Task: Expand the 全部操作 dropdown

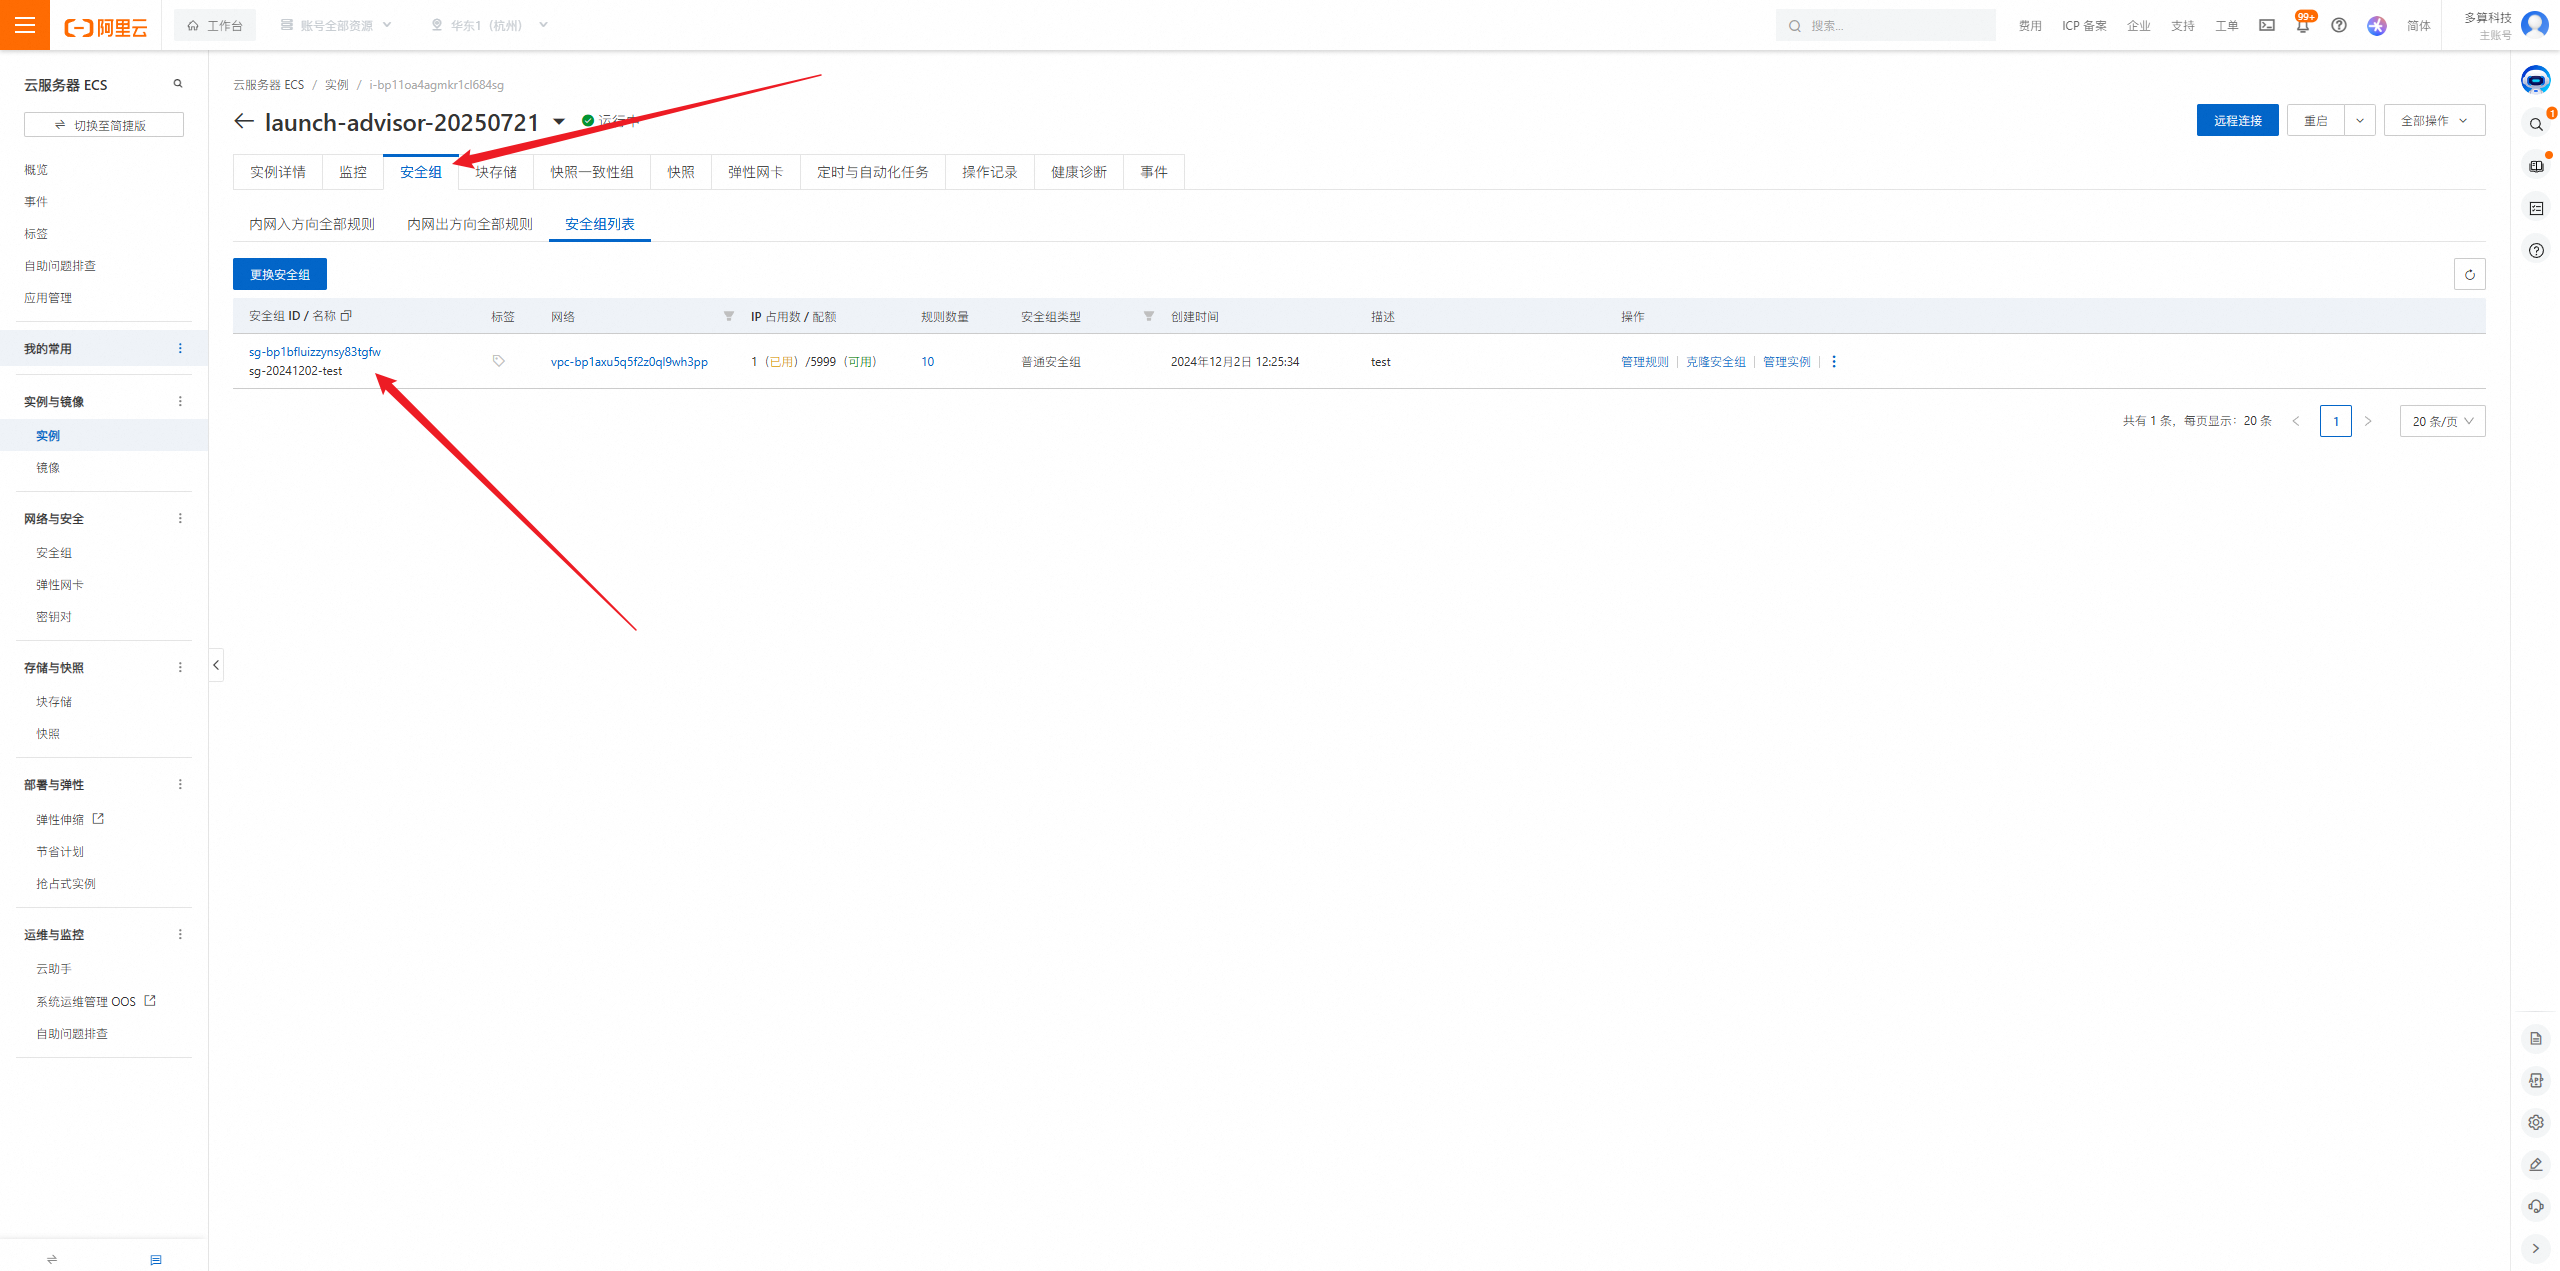Action: [x=2434, y=121]
